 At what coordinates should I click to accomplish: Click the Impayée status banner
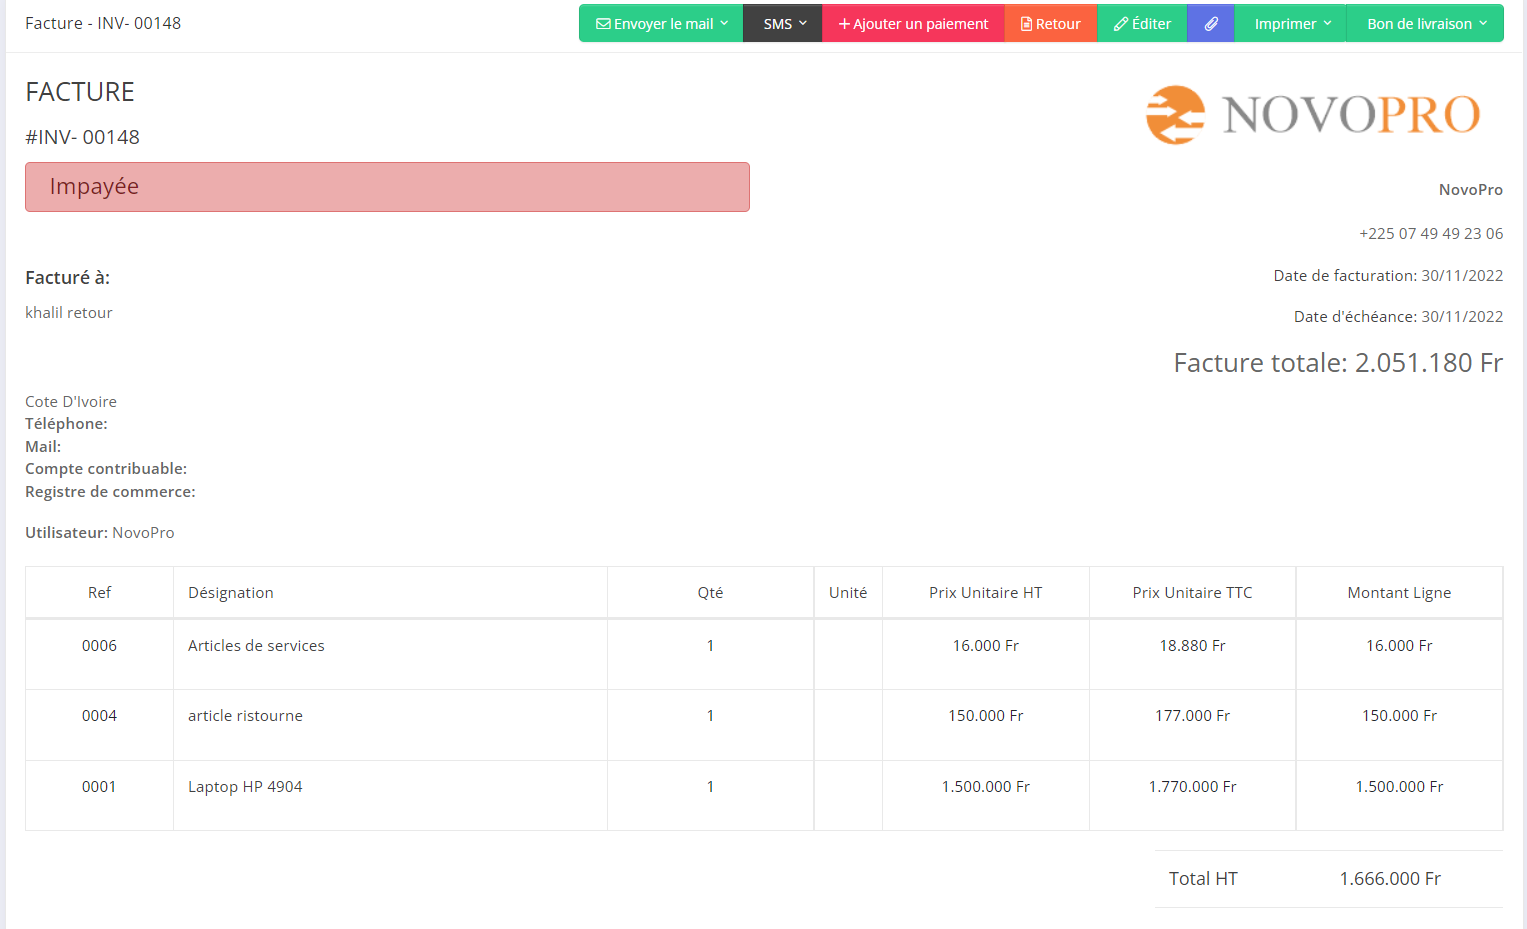click(387, 187)
